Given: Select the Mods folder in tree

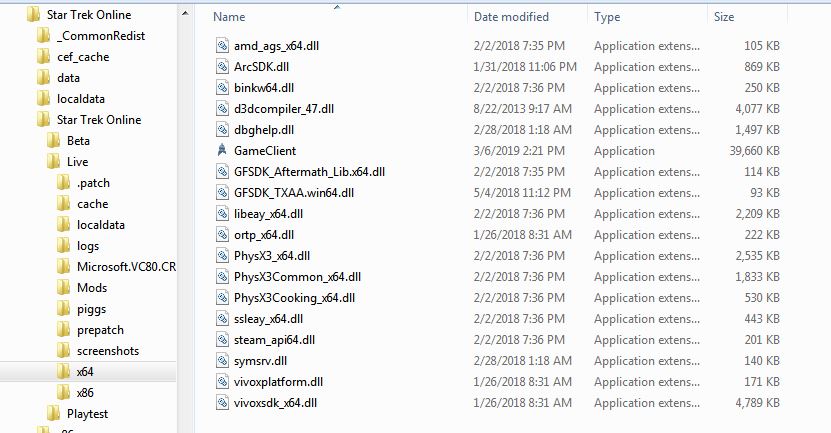Looking at the screenshot, I should pos(92,287).
